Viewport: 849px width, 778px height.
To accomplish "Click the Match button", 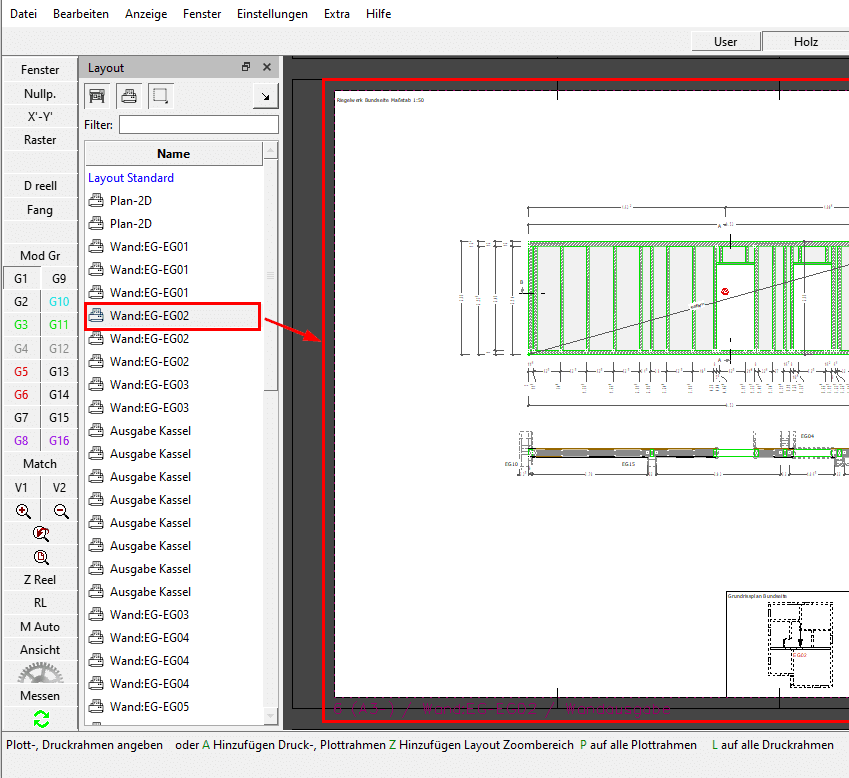I will [x=40, y=464].
